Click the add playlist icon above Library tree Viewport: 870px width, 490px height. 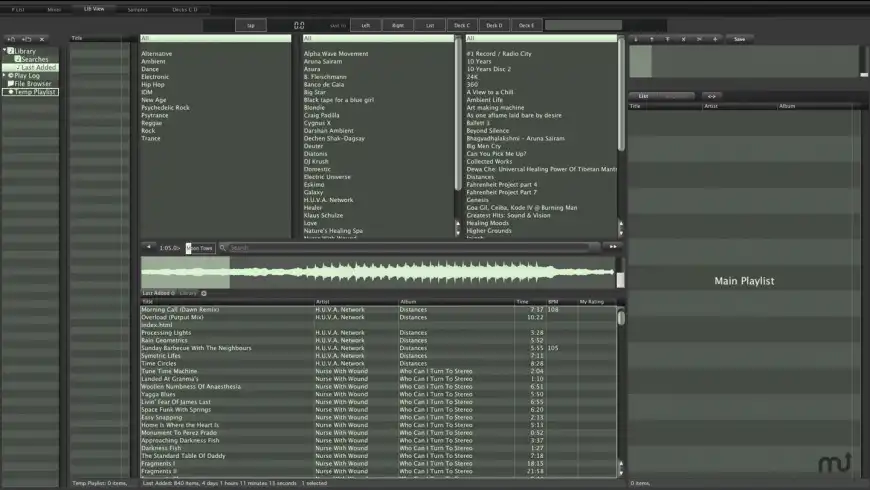point(11,39)
